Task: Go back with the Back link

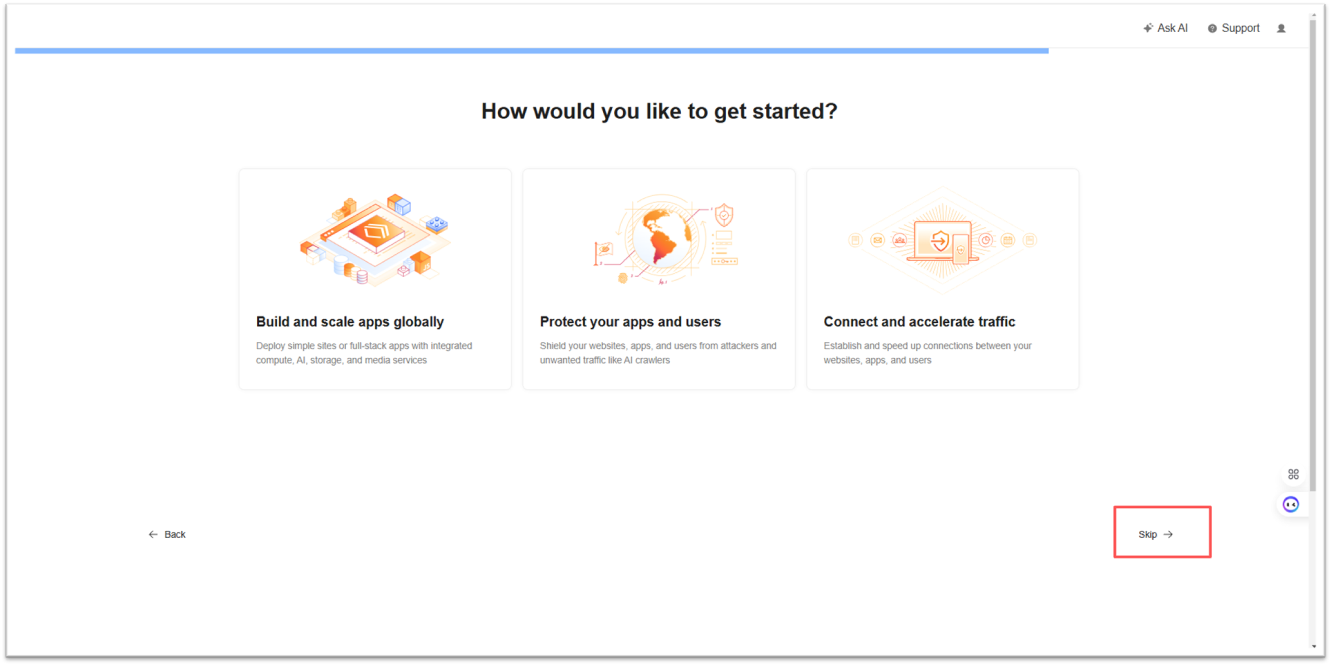Action: pos(175,535)
